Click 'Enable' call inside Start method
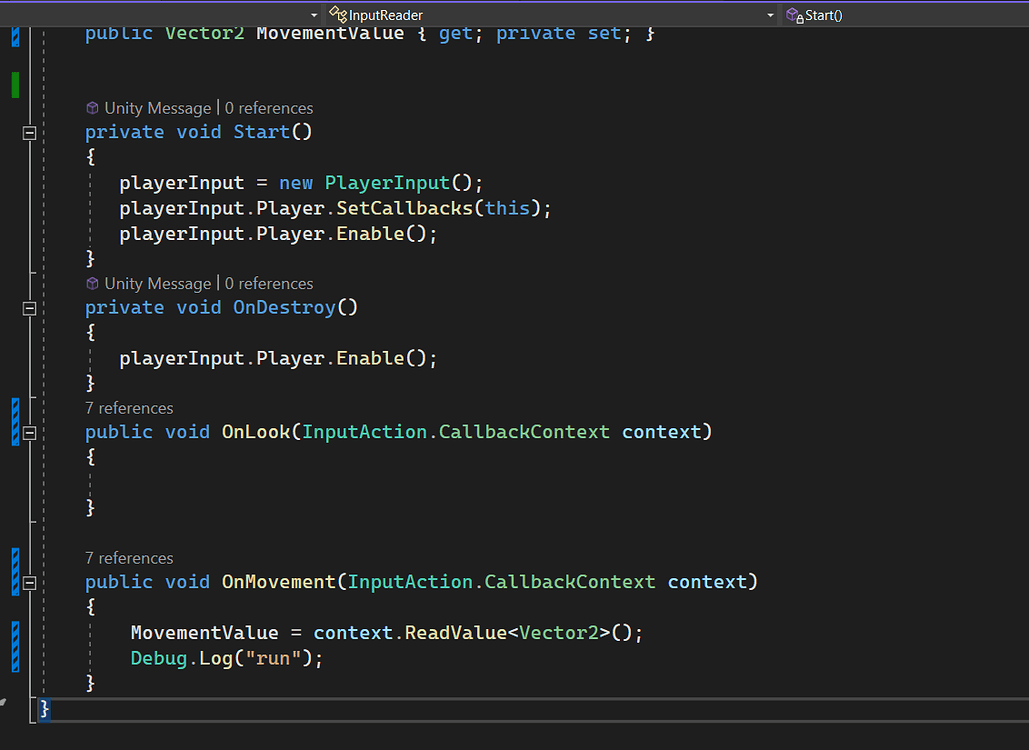 coord(370,234)
